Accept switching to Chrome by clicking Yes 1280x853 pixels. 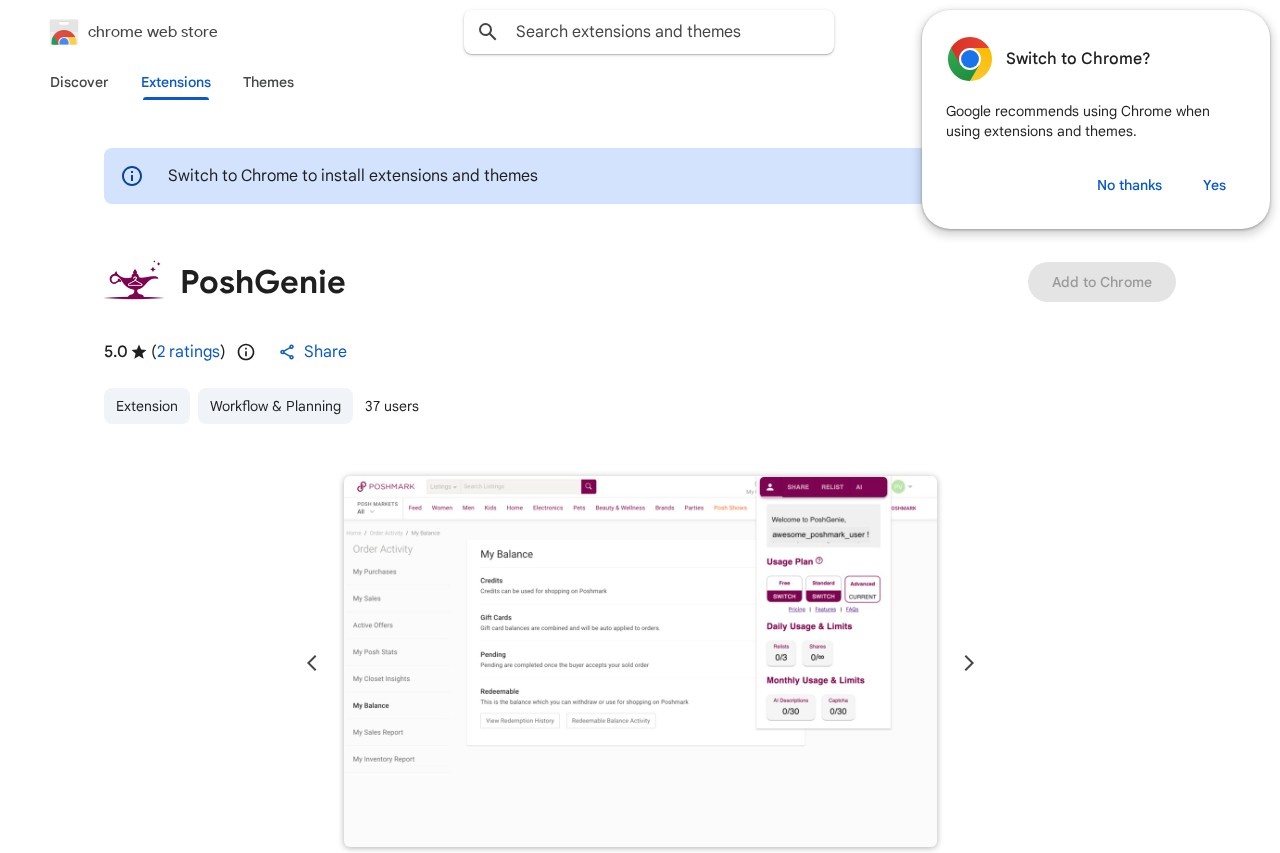point(1214,185)
